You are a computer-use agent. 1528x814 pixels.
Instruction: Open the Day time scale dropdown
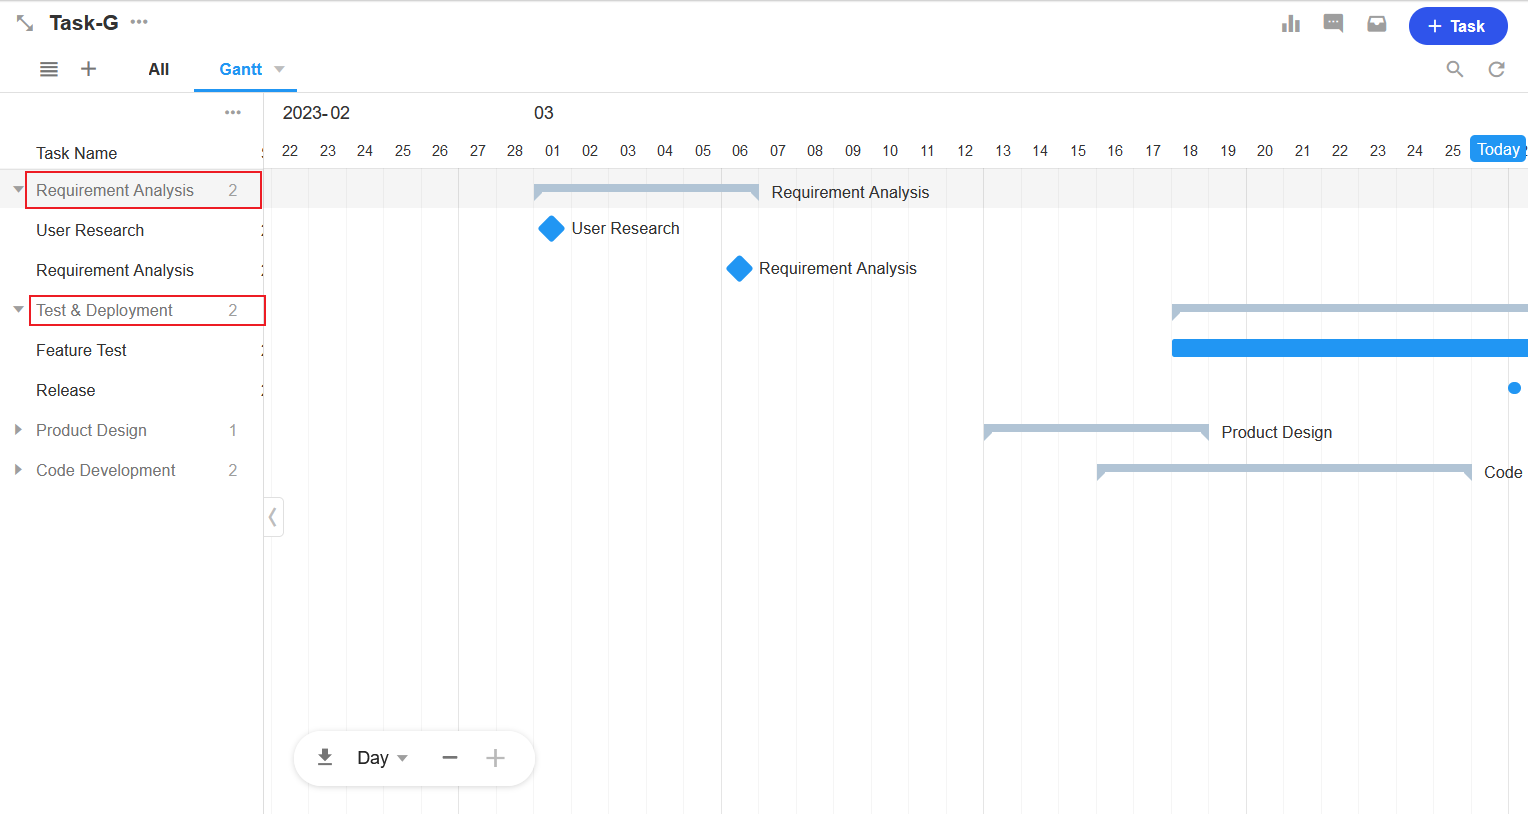(382, 758)
